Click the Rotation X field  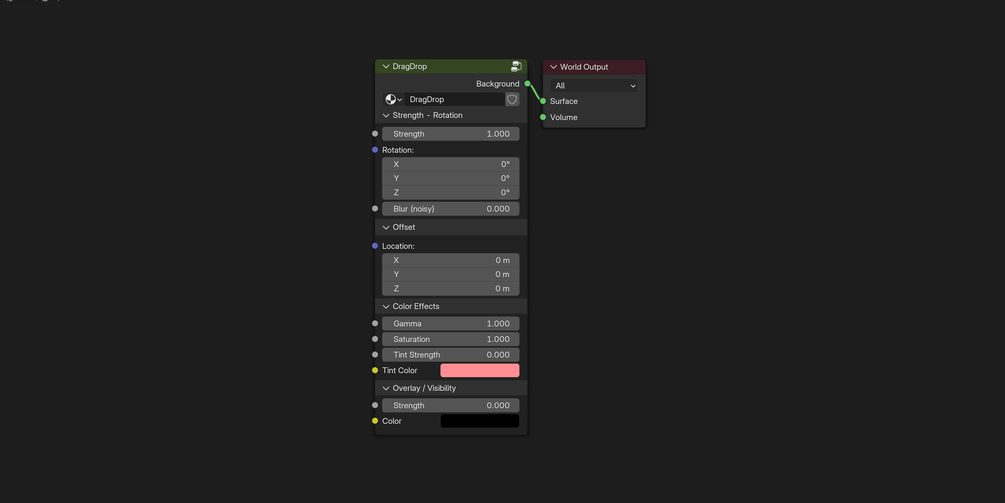coord(451,164)
